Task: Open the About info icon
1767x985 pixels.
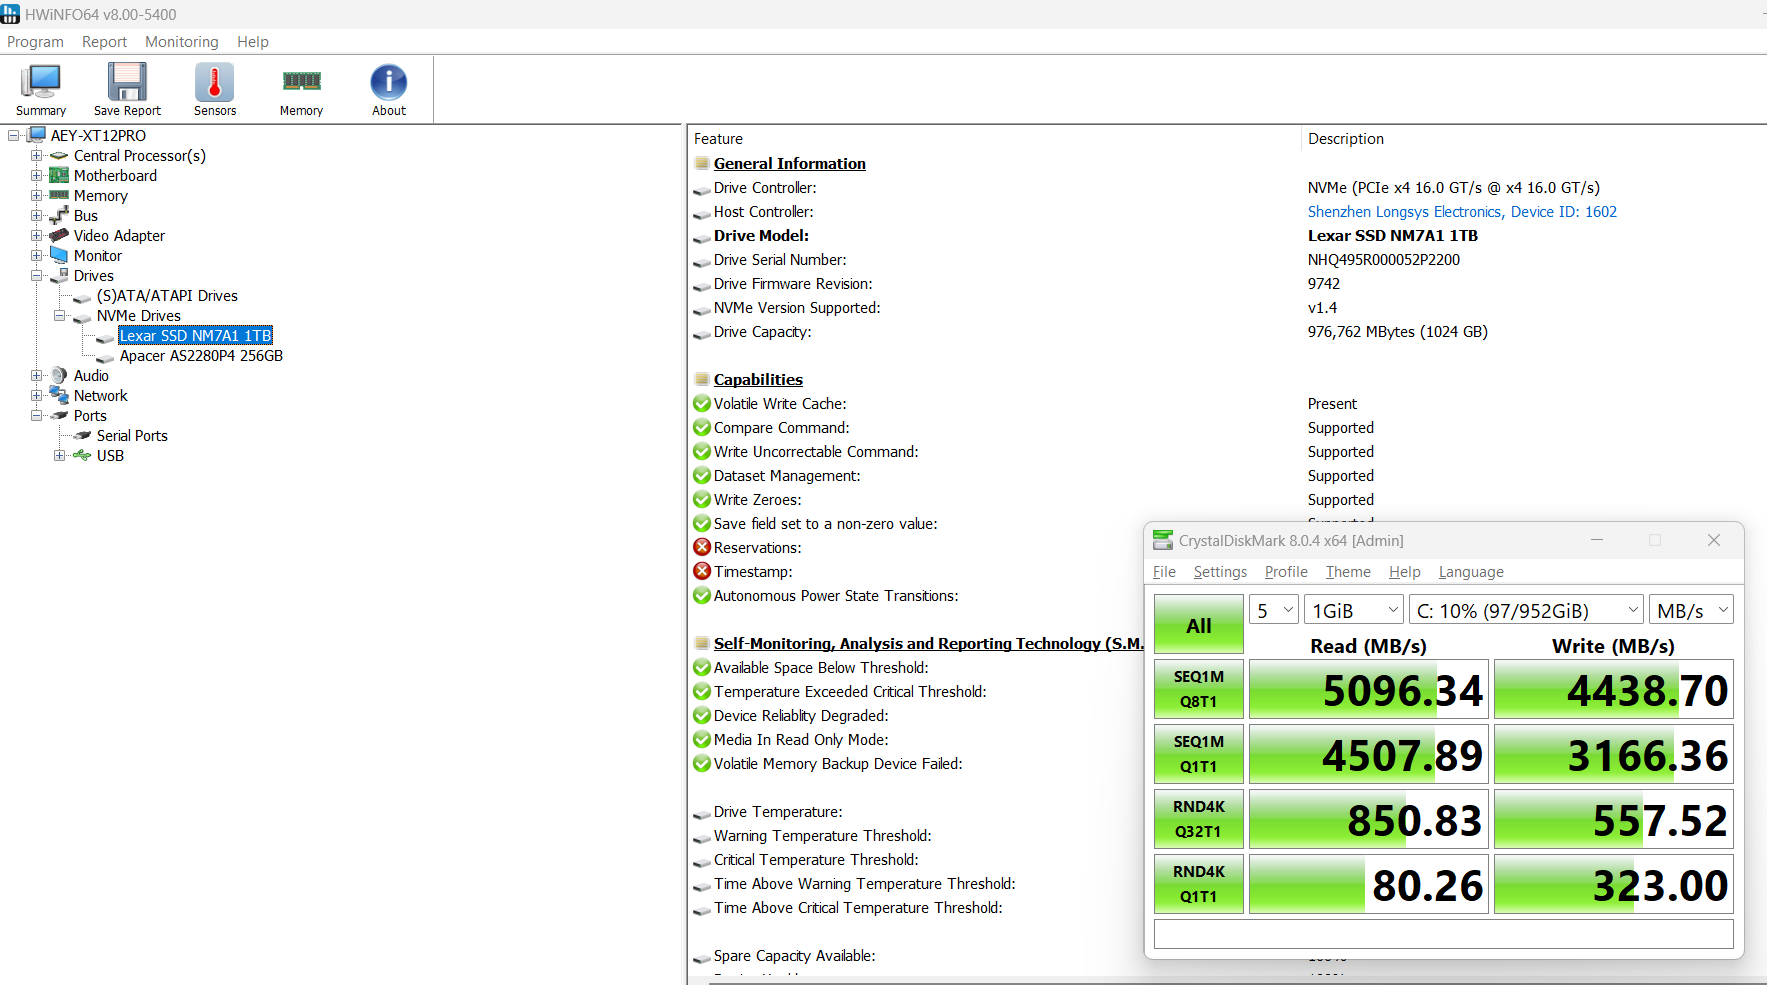Action: click(x=389, y=82)
